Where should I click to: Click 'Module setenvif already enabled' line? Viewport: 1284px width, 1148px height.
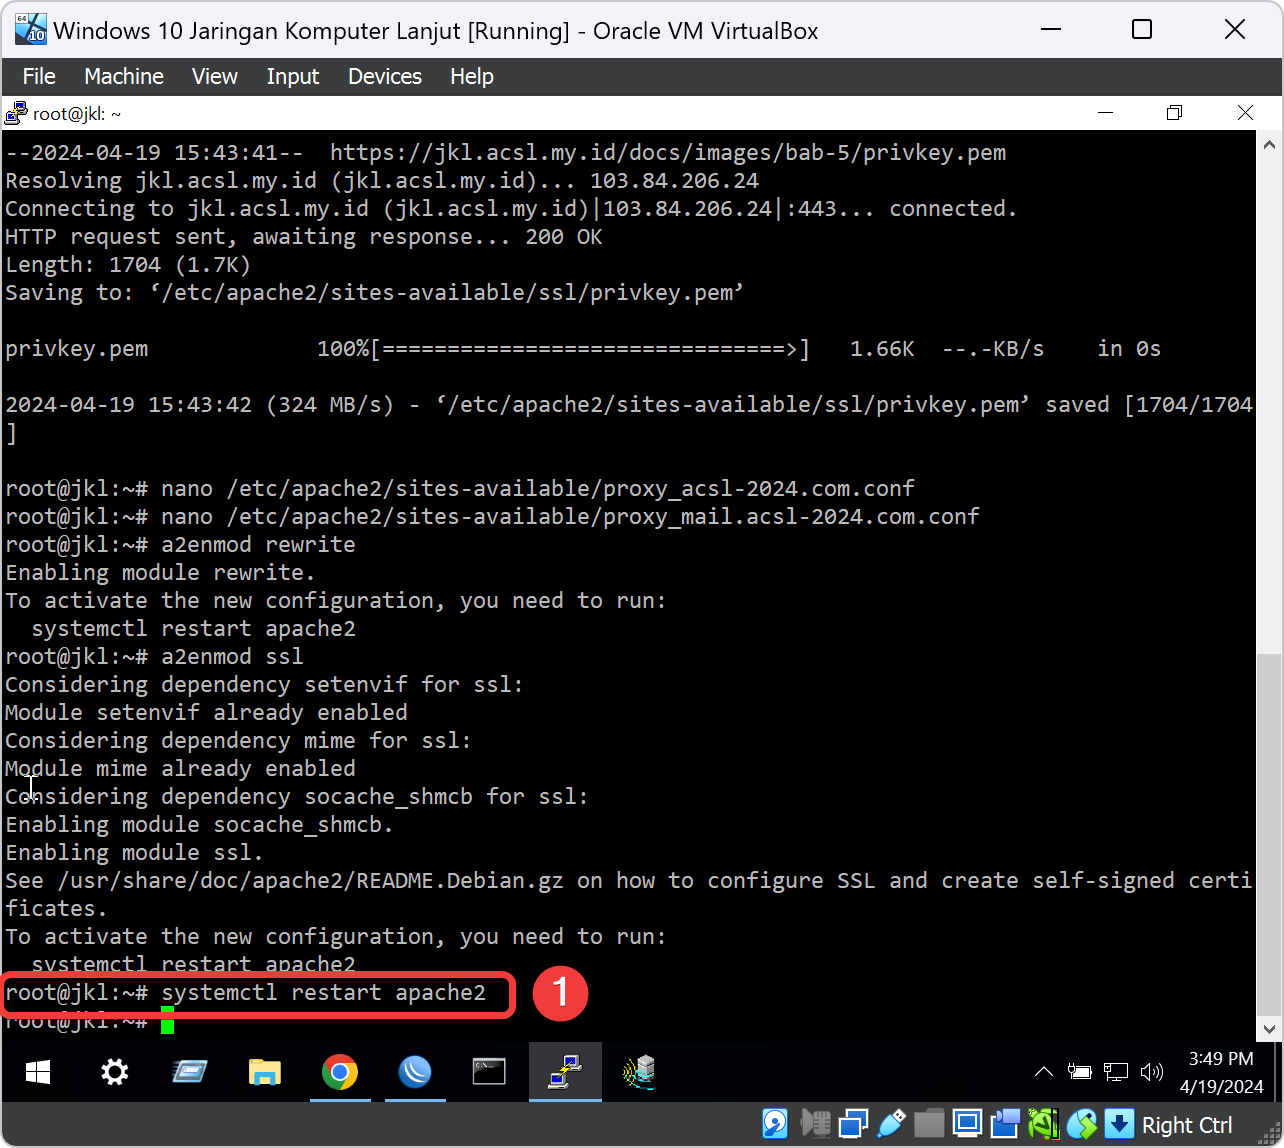(x=207, y=713)
